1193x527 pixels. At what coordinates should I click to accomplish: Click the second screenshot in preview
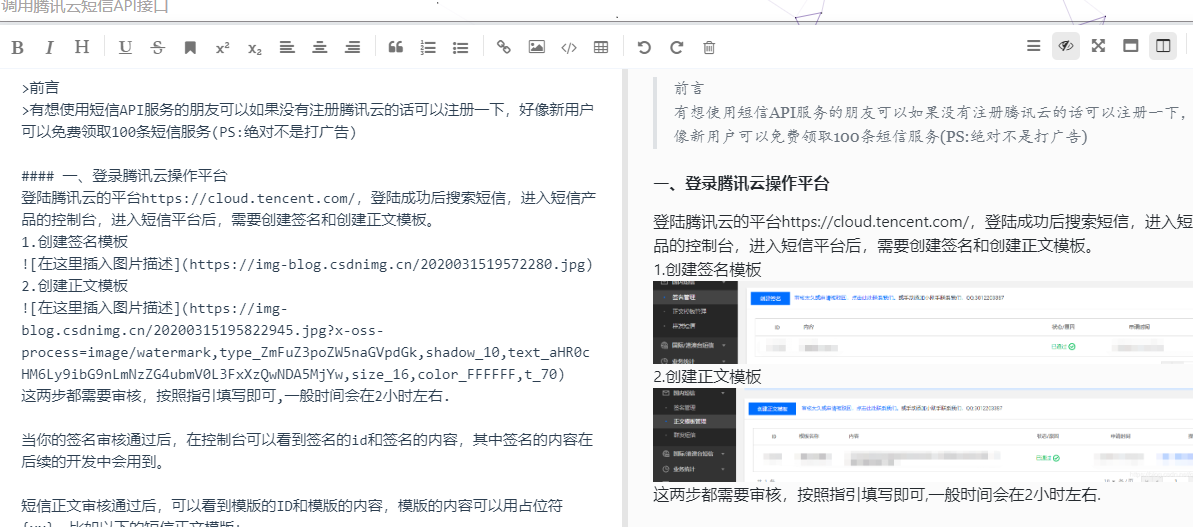pos(923,434)
